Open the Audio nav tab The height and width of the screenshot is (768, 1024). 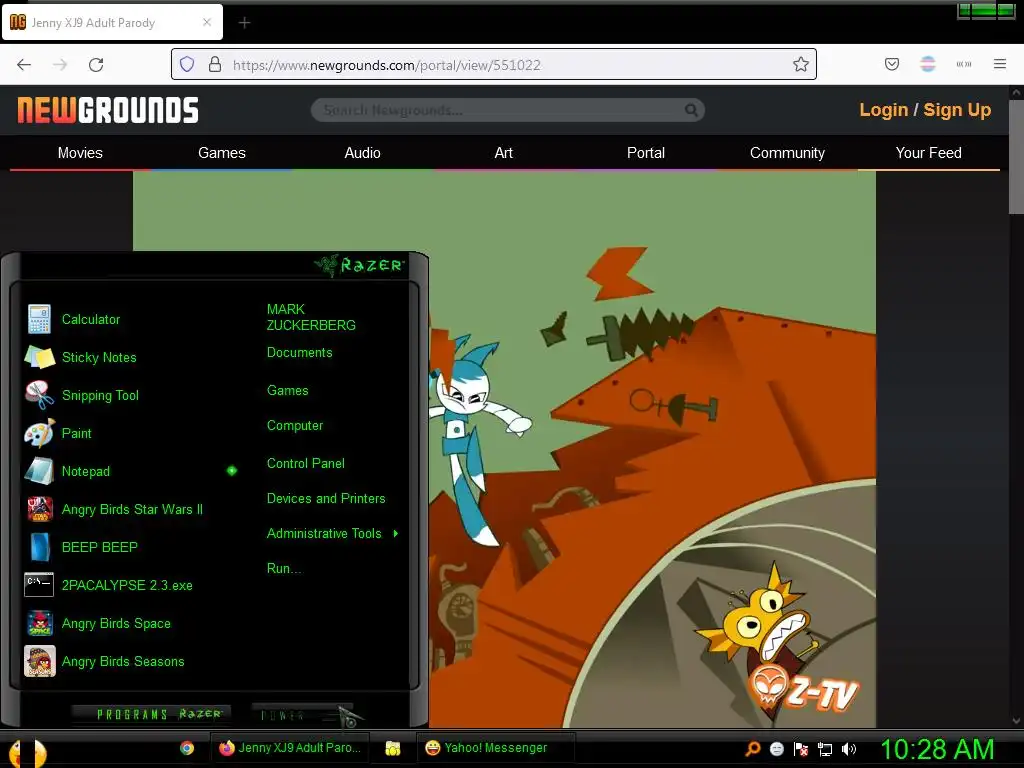(362, 153)
